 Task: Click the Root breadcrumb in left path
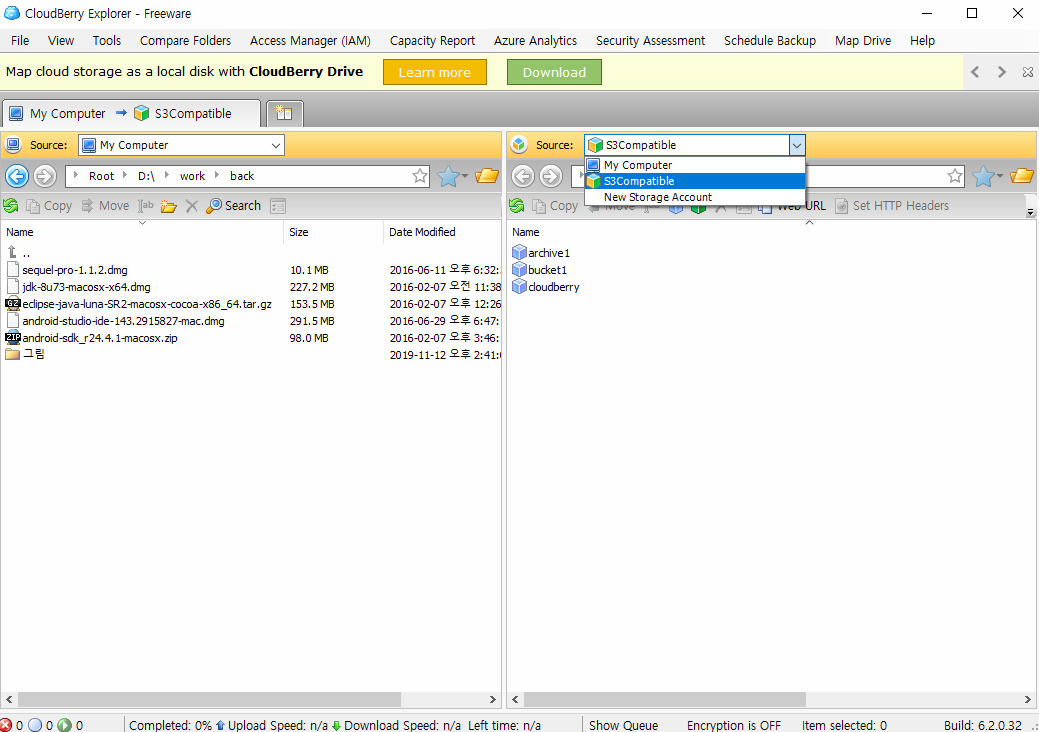pos(101,176)
